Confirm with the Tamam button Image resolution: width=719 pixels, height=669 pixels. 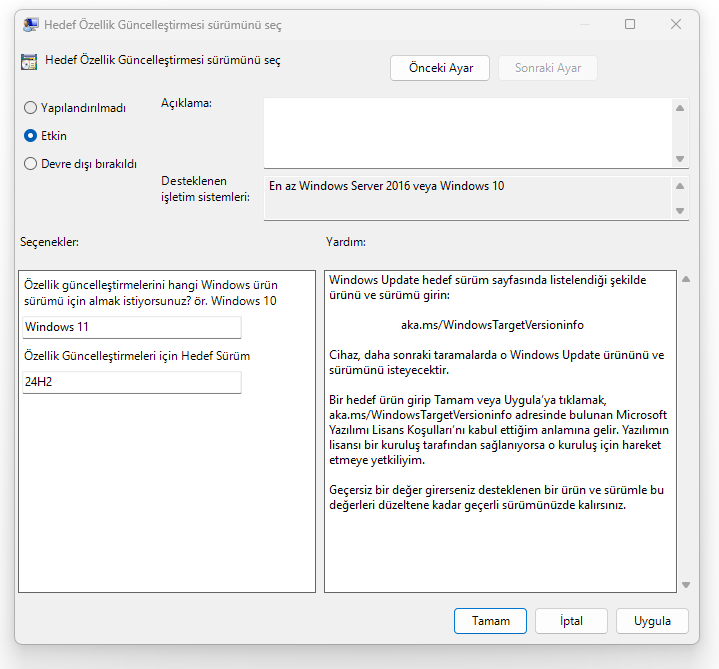tap(490, 621)
